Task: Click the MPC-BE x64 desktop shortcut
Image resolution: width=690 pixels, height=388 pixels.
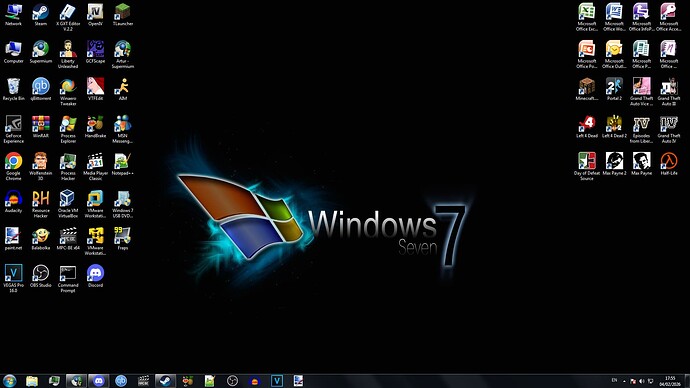Action: [68, 239]
